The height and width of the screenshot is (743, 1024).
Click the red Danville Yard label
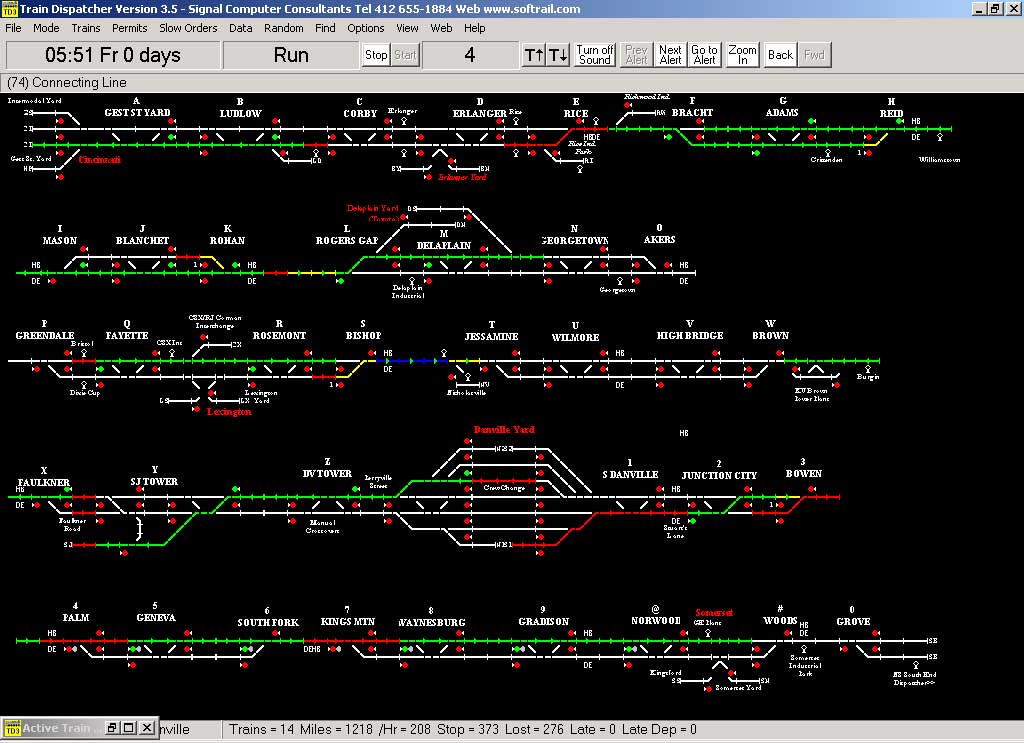[x=504, y=430]
